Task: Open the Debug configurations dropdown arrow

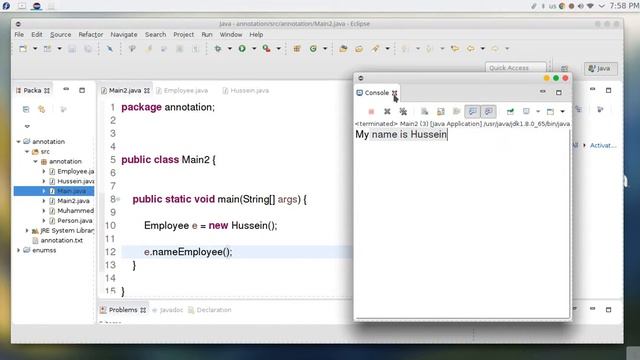Action: [230, 49]
